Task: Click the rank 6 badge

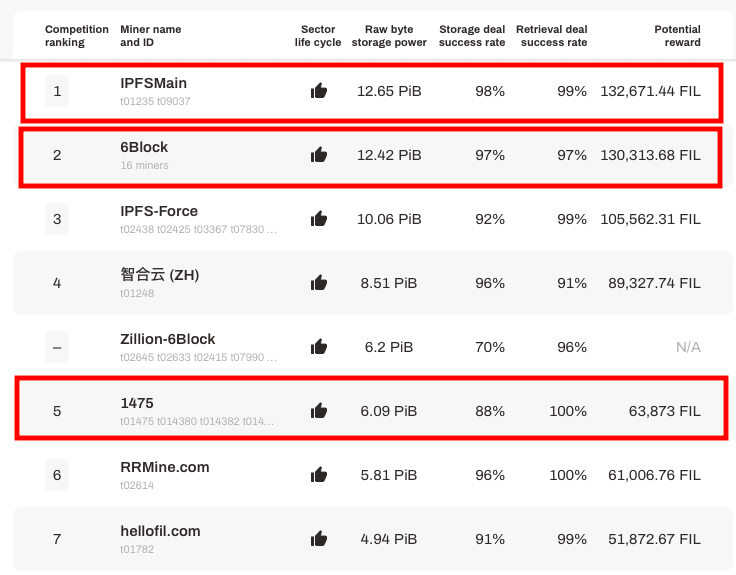Action: (x=57, y=475)
